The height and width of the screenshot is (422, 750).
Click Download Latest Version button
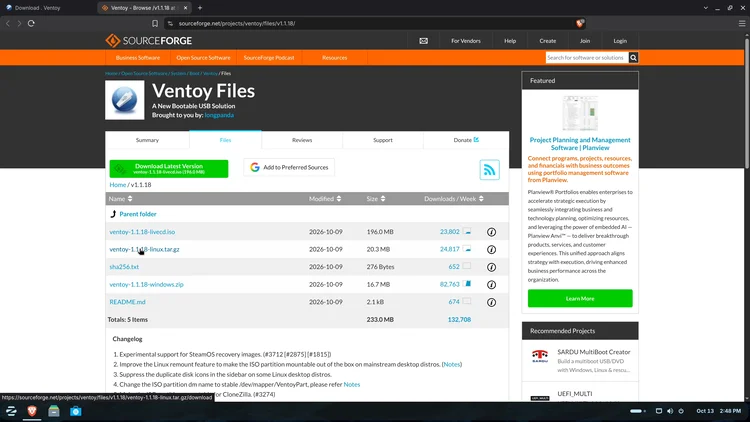(169, 168)
